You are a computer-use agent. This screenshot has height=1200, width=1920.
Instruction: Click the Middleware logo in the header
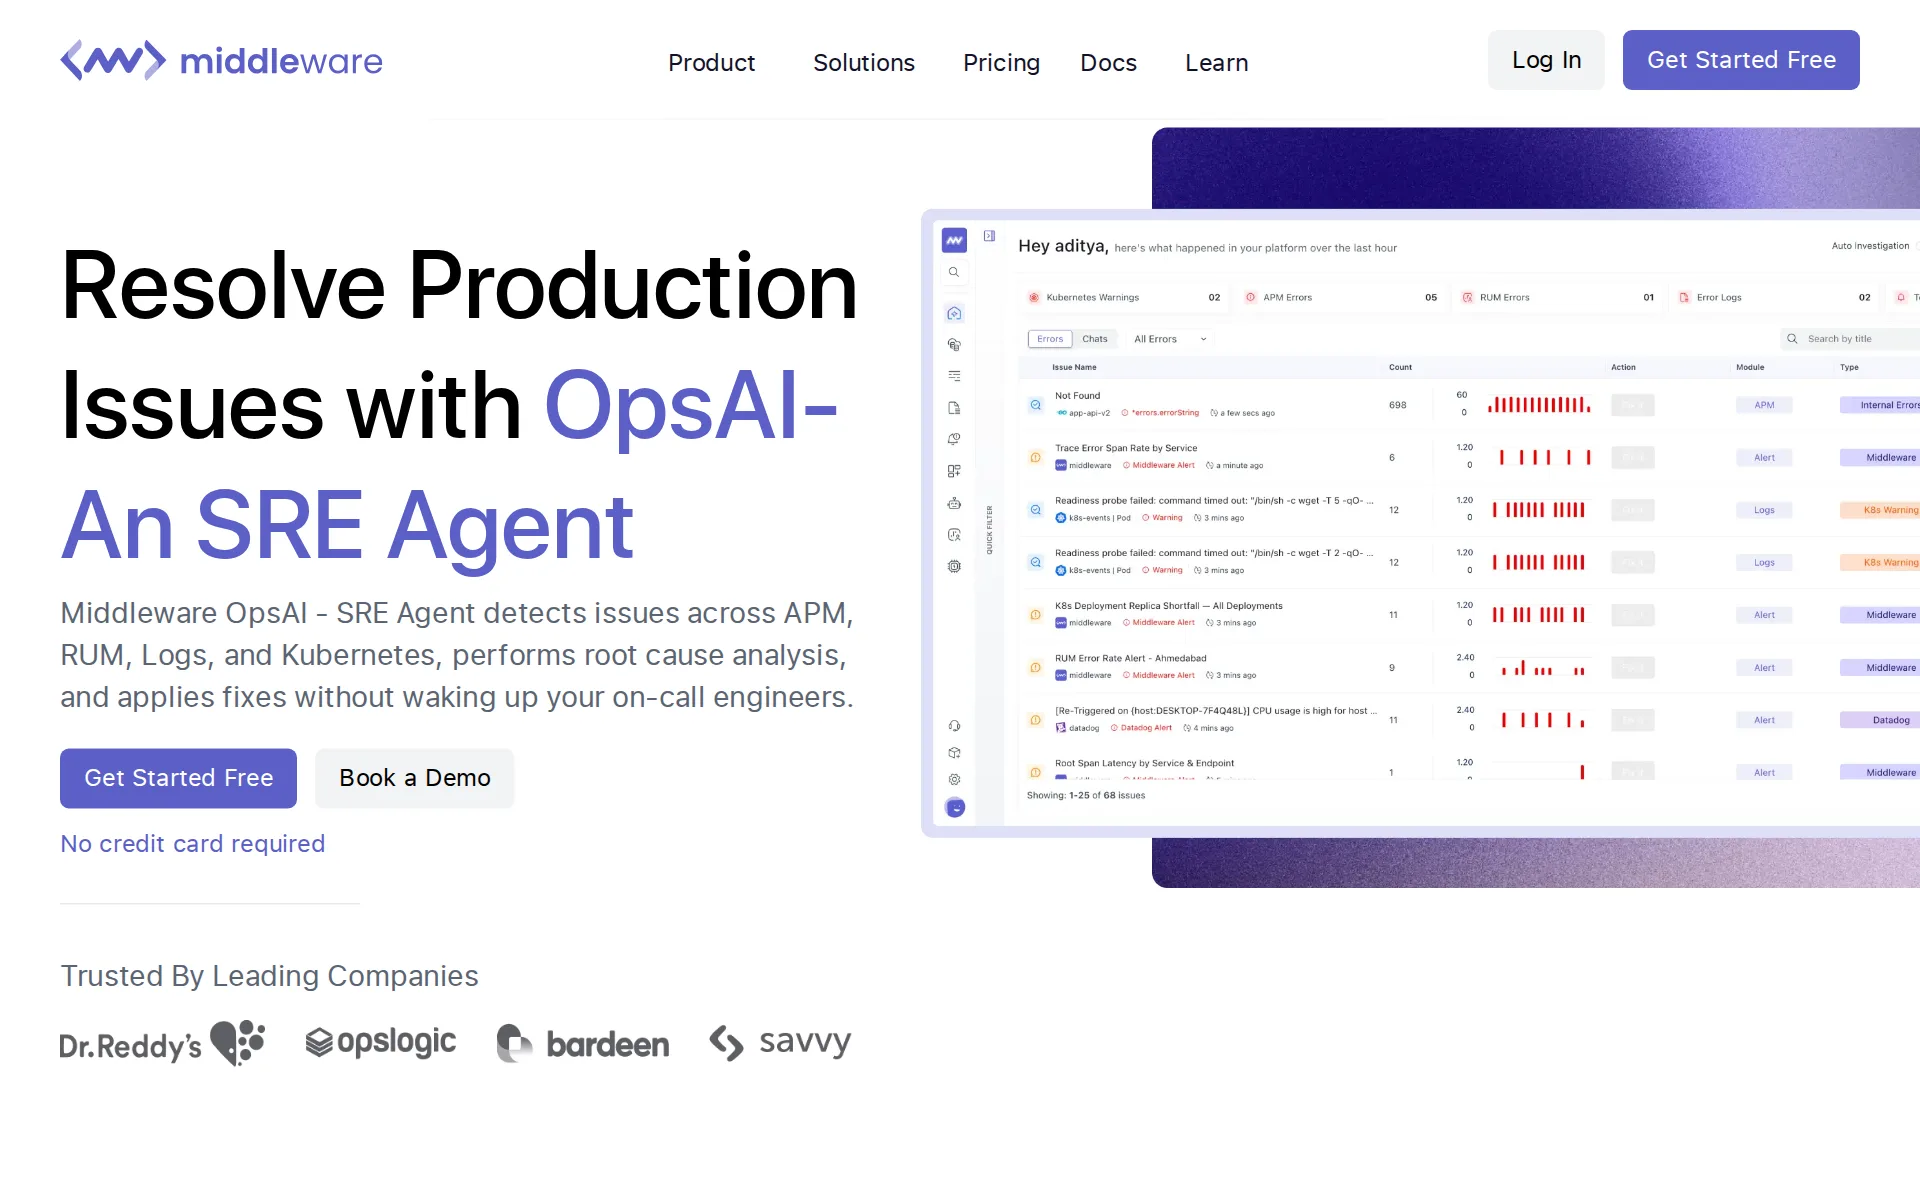(x=221, y=60)
